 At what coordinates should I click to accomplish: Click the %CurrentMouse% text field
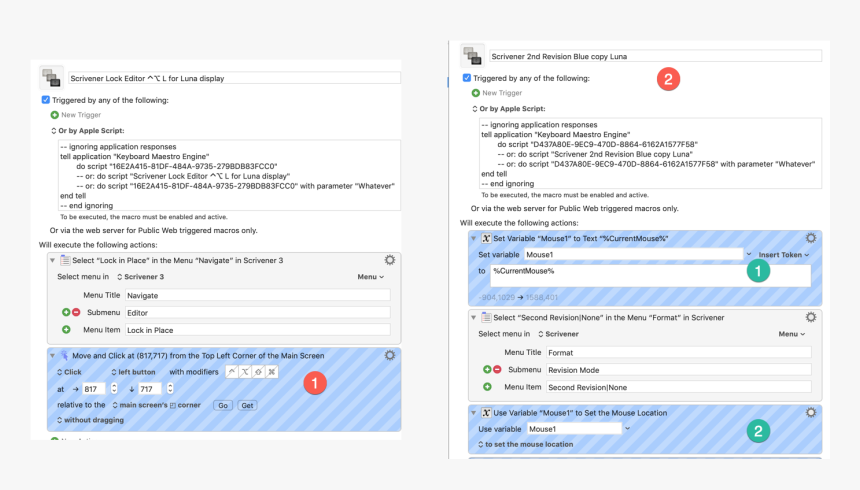pos(650,276)
